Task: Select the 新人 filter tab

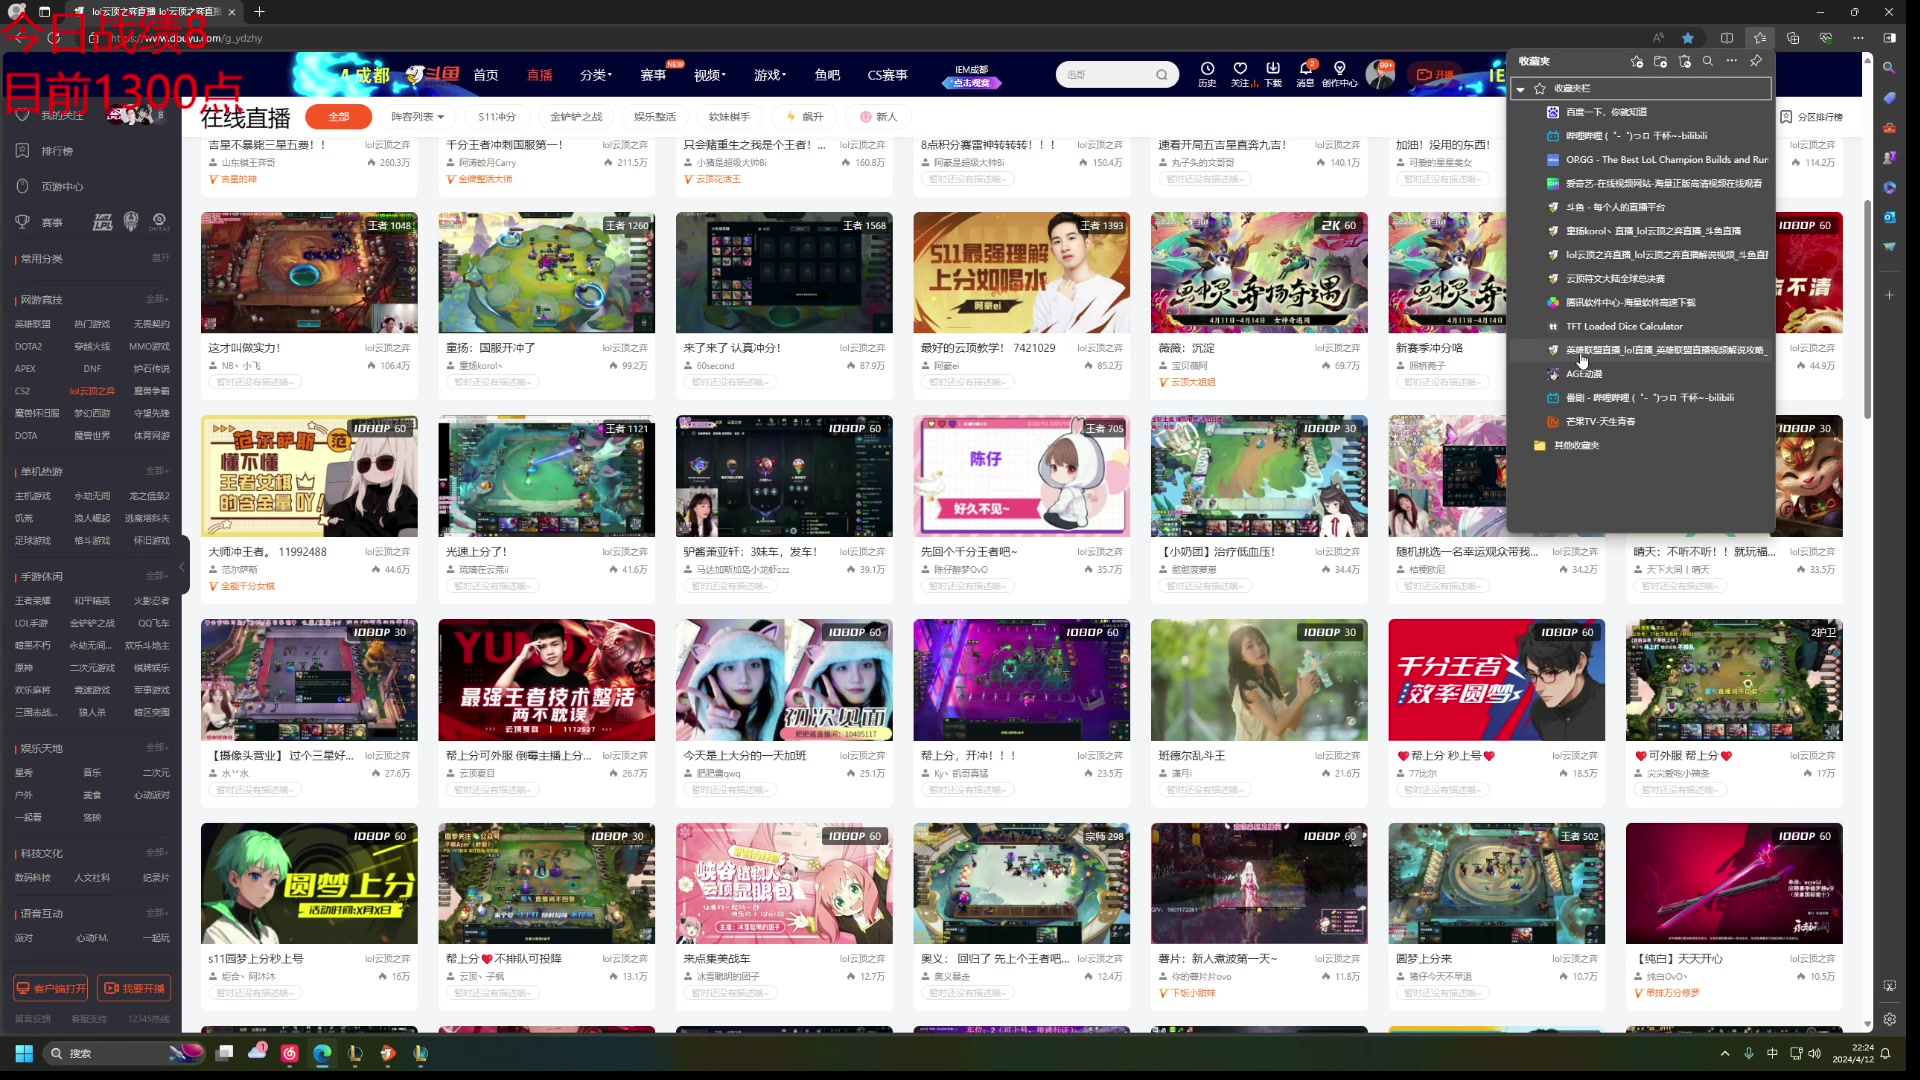Action: (x=879, y=117)
